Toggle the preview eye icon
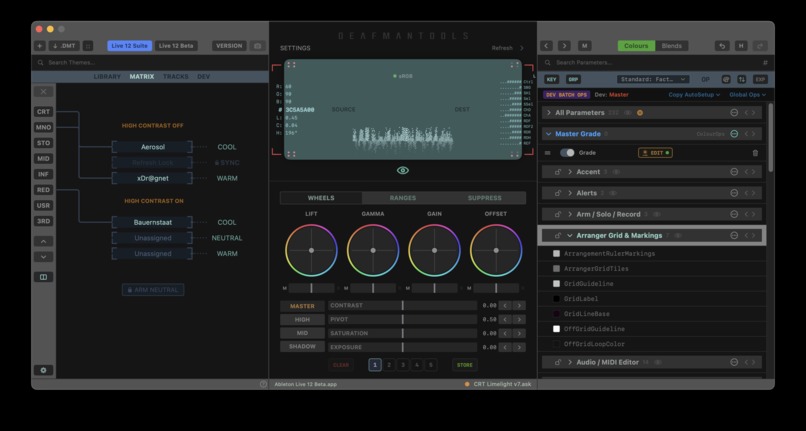This screenshot has width=806, height=431. (x=403, y=171)
